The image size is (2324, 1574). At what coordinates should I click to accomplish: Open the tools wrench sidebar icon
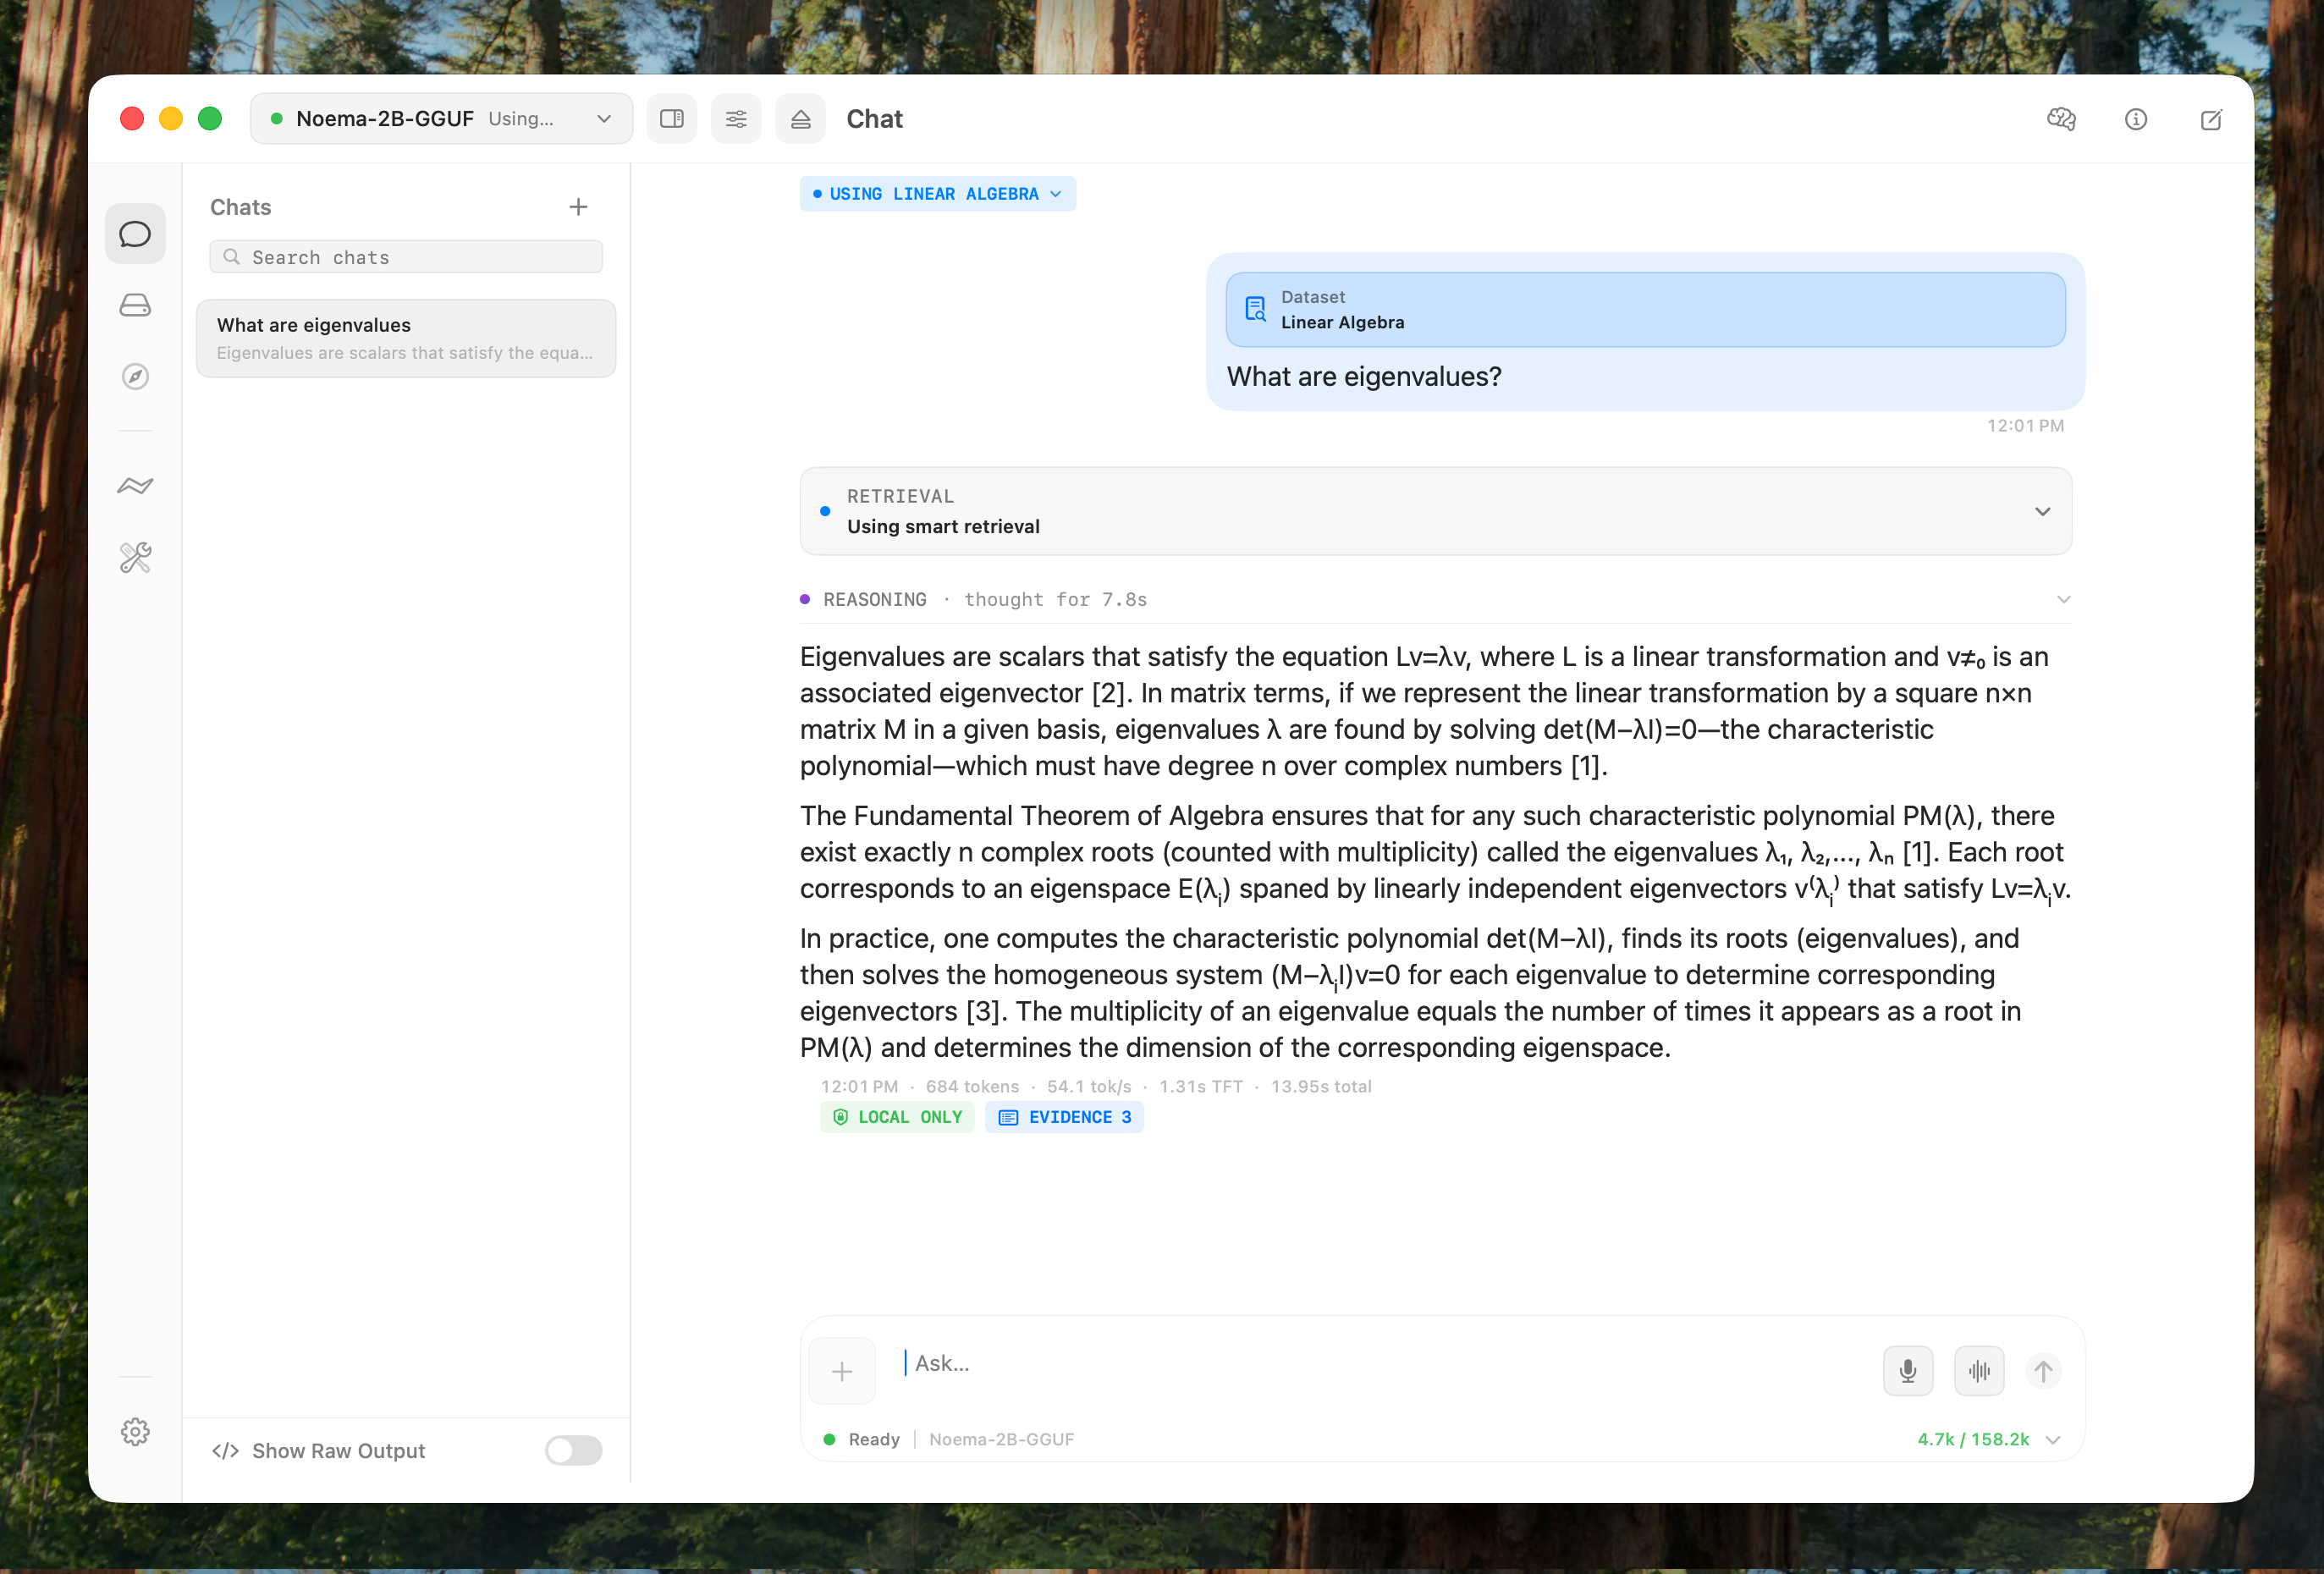(x=135, y=557)
